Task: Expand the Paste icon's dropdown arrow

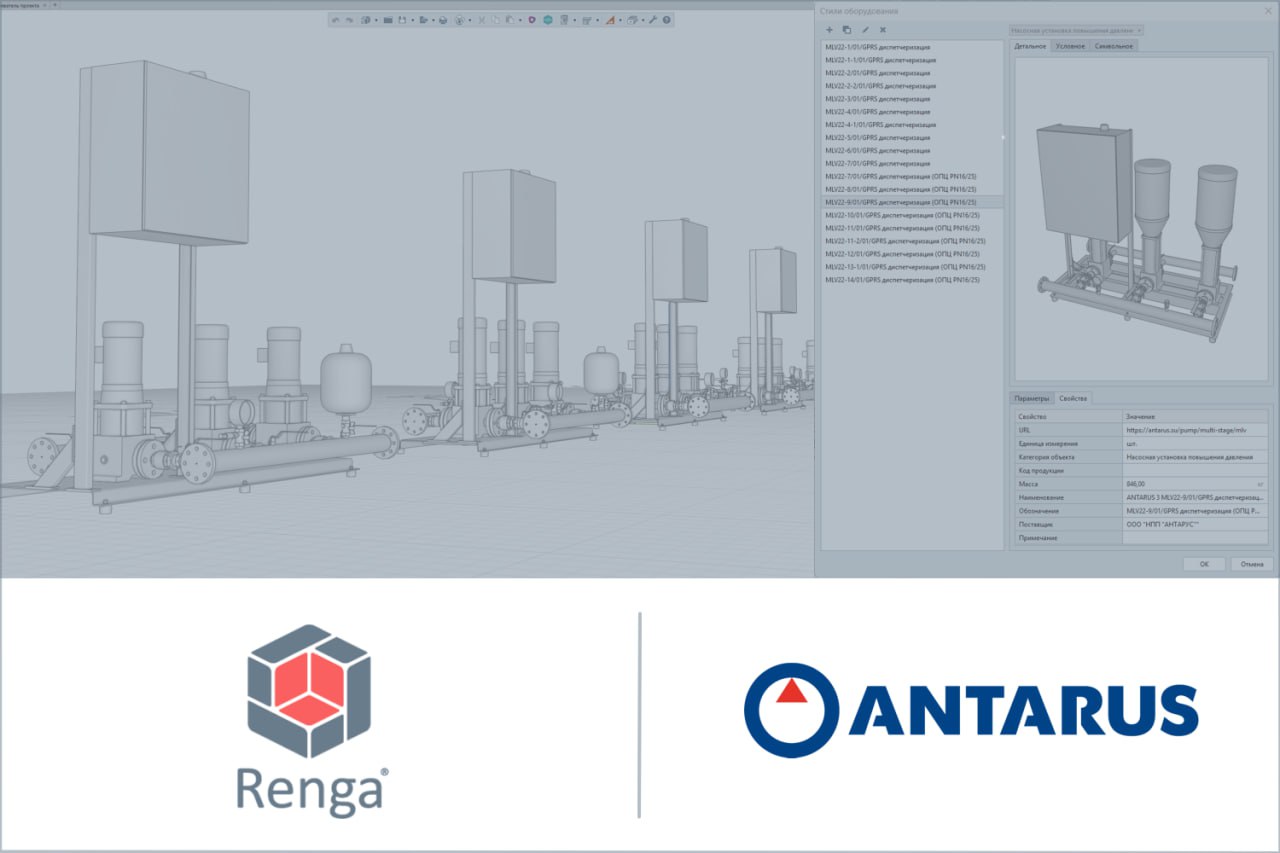Action: [x=520, y=20]
